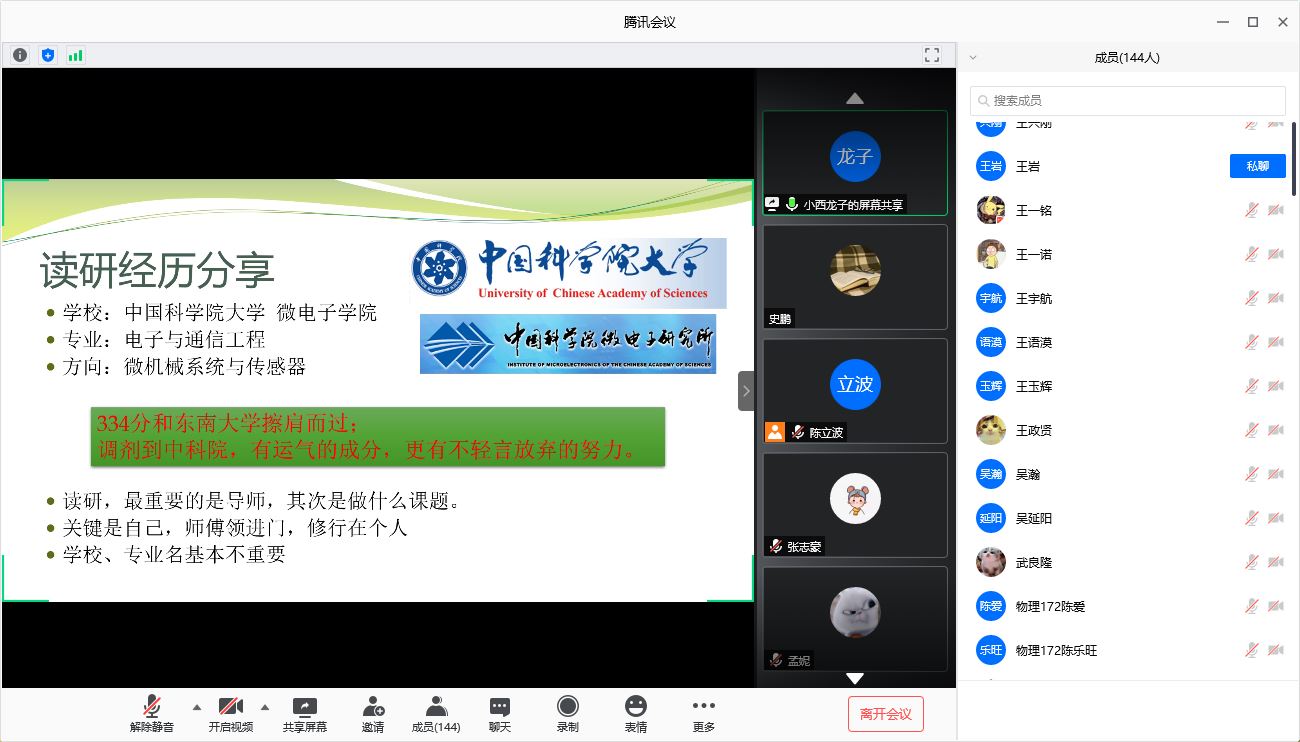1300x742 pixels.
Task: Open the 表情 emoji reactions
Action: tap(635, 713)
